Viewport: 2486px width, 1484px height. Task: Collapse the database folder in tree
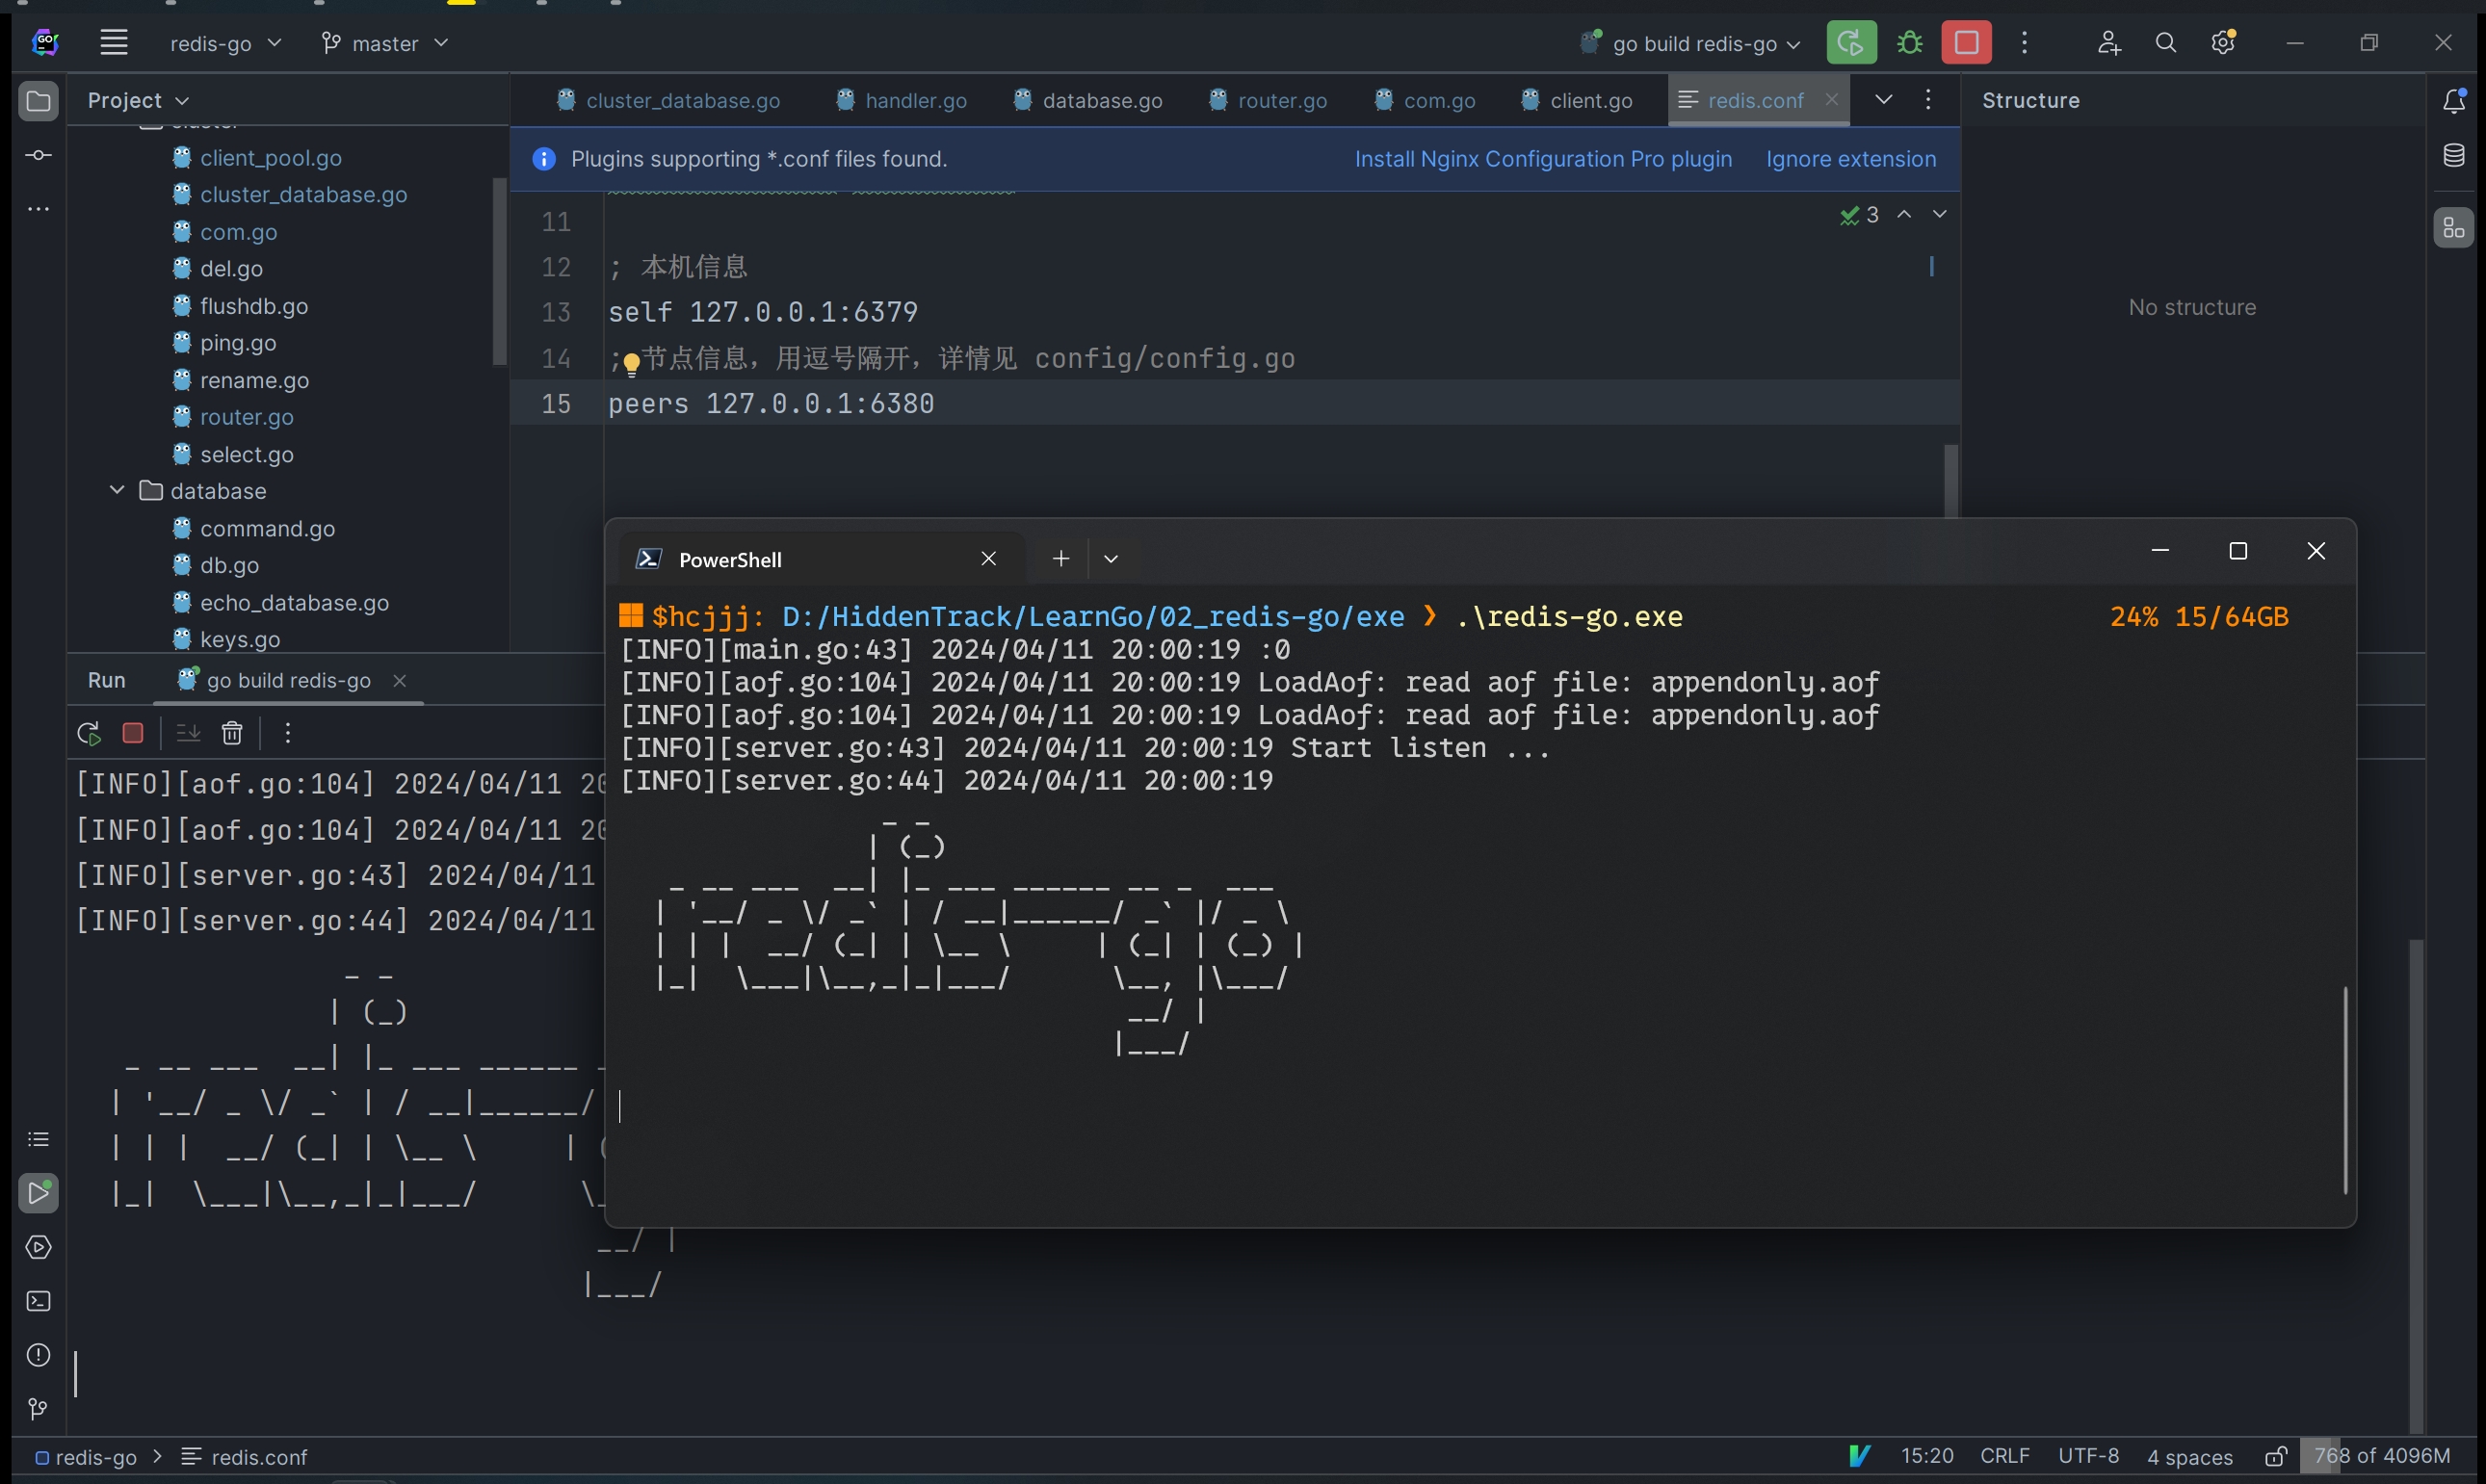pos(117,490)
